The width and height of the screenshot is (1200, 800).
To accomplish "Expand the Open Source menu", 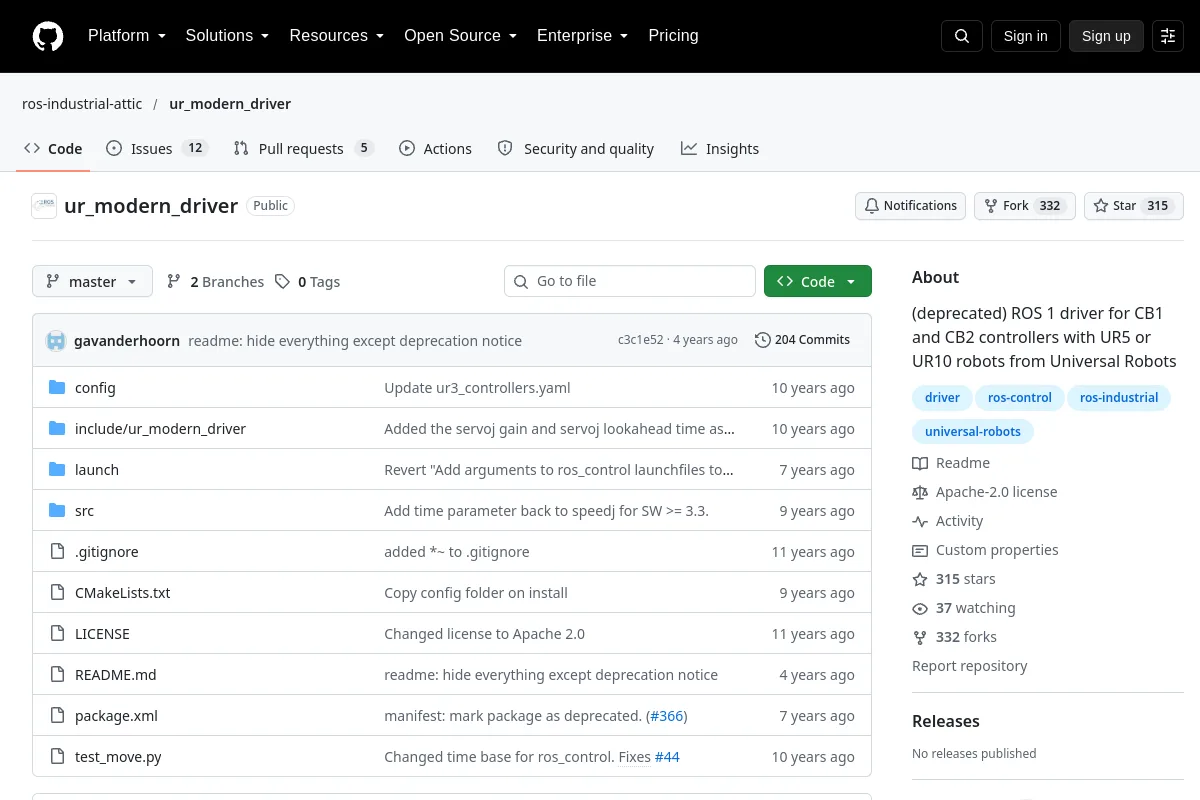I will pyautogui.click(x=460, y=36).
